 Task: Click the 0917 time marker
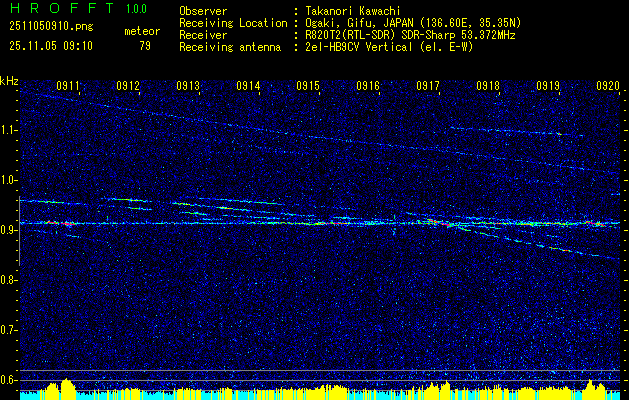click(428, 85)
